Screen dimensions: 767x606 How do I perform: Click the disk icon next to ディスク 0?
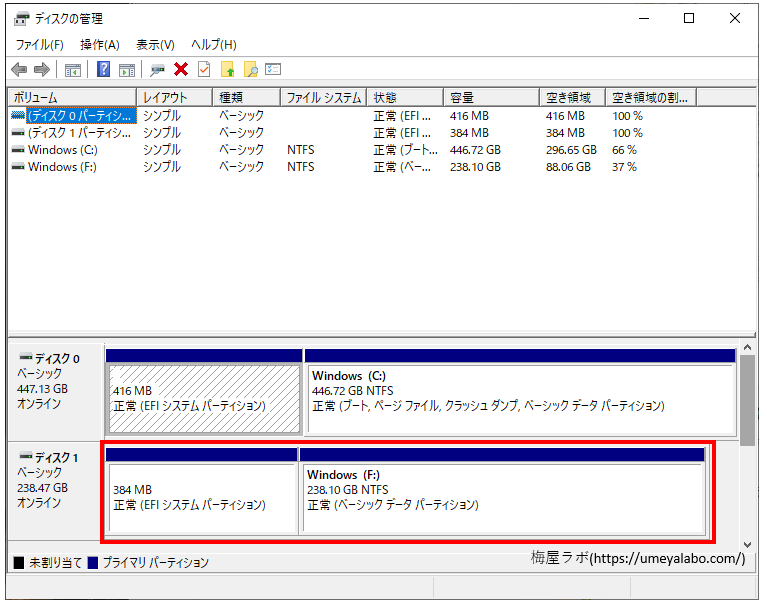25,358
